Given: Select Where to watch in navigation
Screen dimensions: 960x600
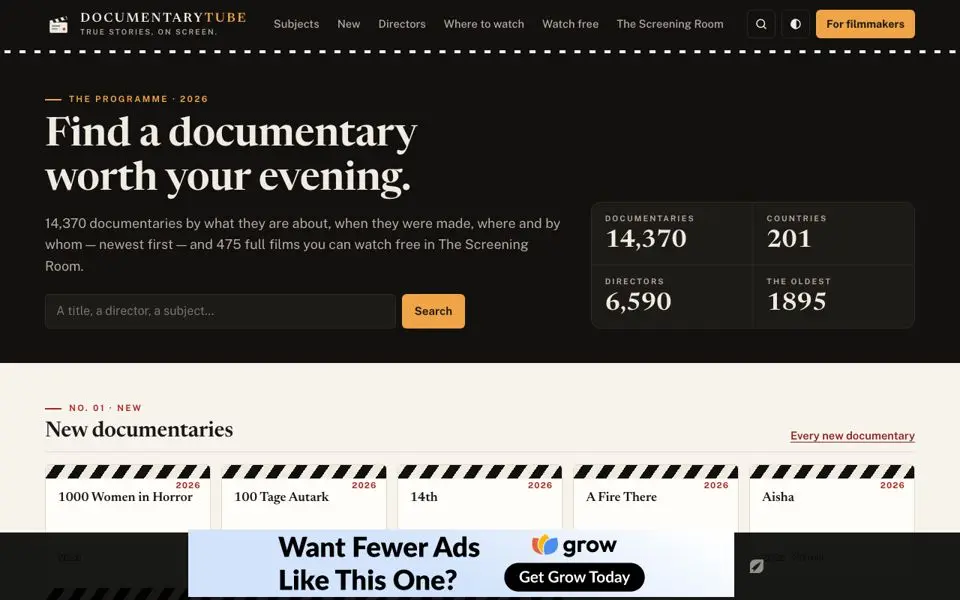Looking at the screenshot, I should click(x=484, y=24).
